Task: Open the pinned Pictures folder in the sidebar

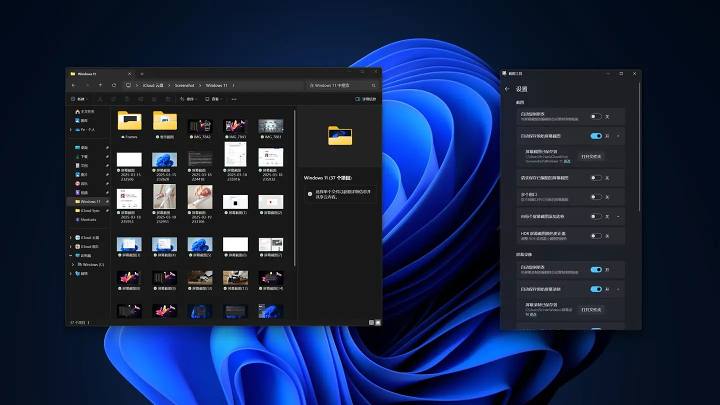Action: pos(81,174)
